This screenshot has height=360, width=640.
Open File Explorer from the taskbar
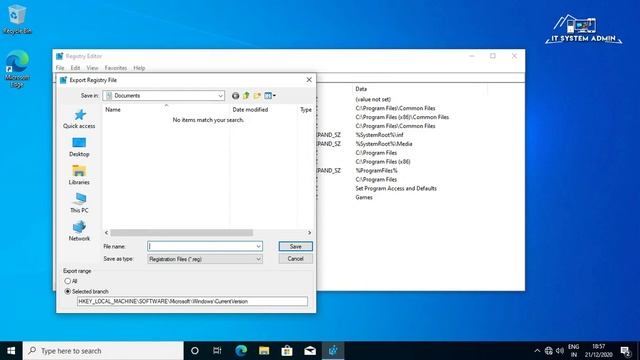pyautogui.click(x=264, y=351)
